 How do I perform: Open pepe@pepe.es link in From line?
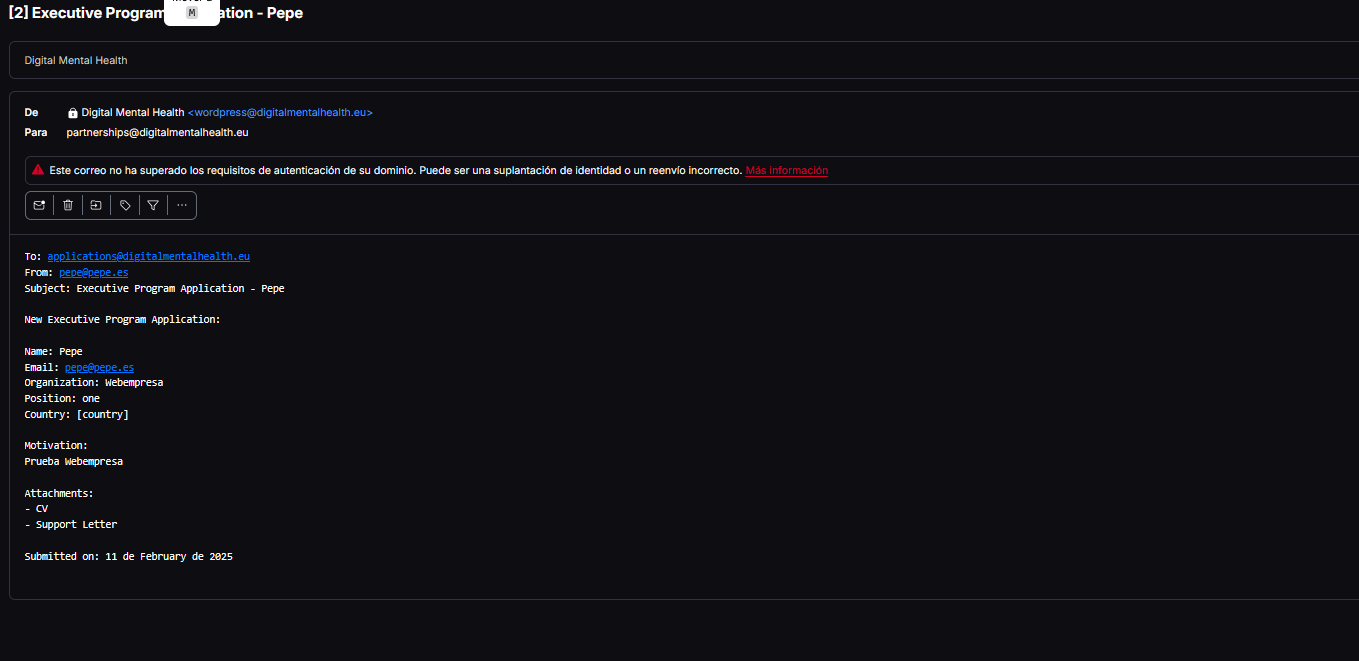pos(94,272)
